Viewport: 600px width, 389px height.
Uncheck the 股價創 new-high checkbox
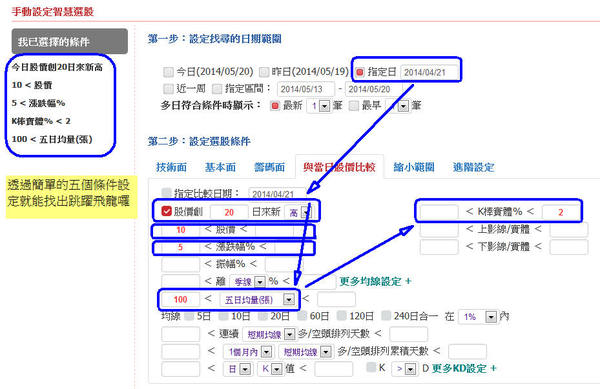point(166,211)
